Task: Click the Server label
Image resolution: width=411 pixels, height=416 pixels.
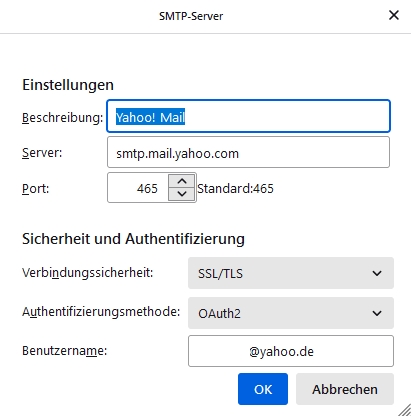Action: [42, 153]
